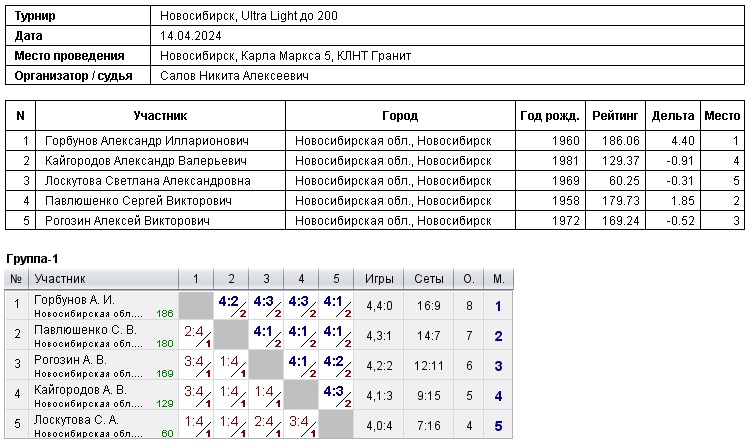The image size is (750, 444).
Task: Click the Сеты header in group table
Action: [429, 279]
